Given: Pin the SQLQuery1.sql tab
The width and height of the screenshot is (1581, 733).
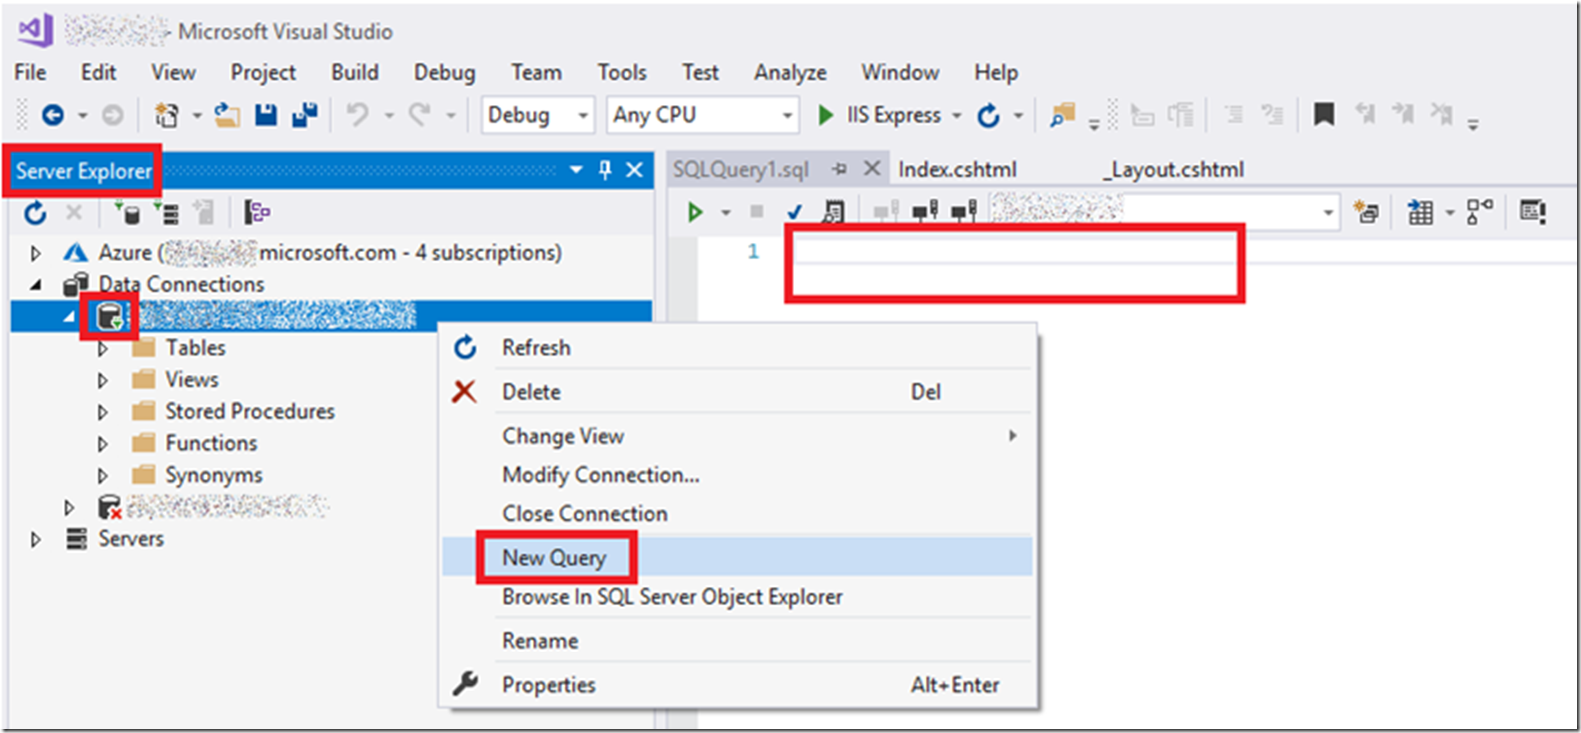Looking at the screenshot, I should click(840, 169).
